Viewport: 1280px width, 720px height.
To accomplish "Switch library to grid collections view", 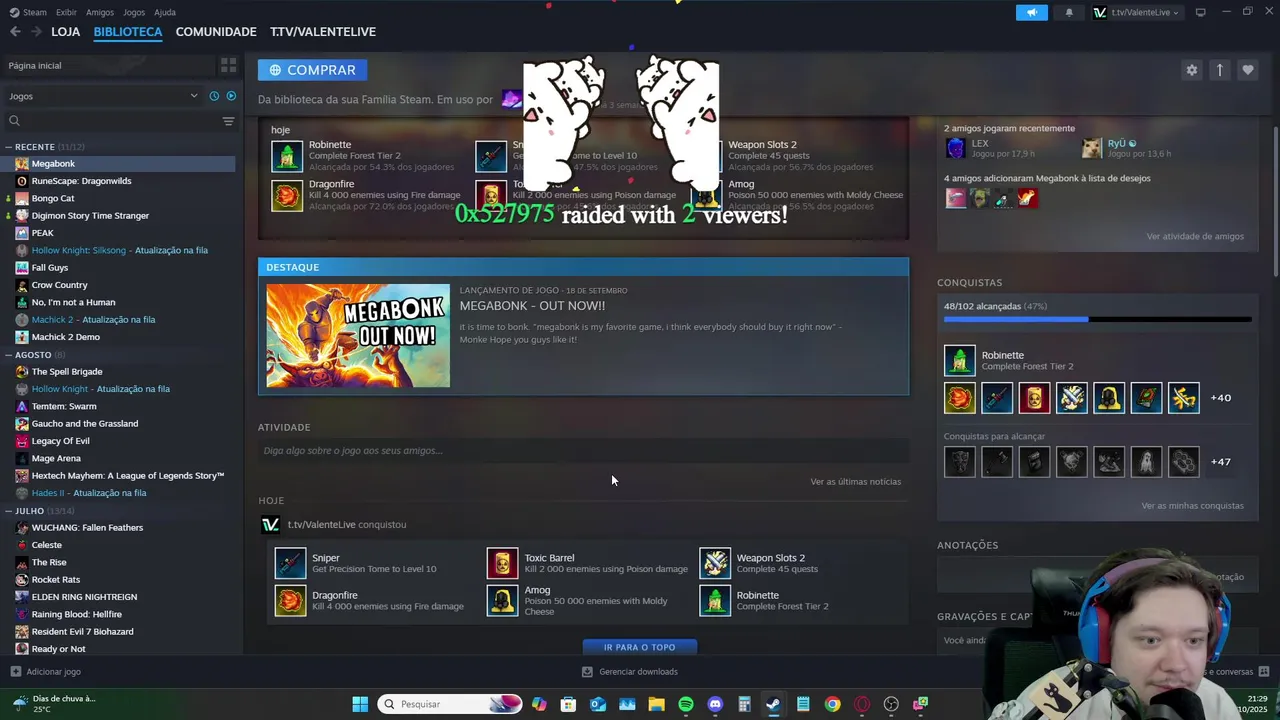I will pyautogui.click(x=228, y=65).
